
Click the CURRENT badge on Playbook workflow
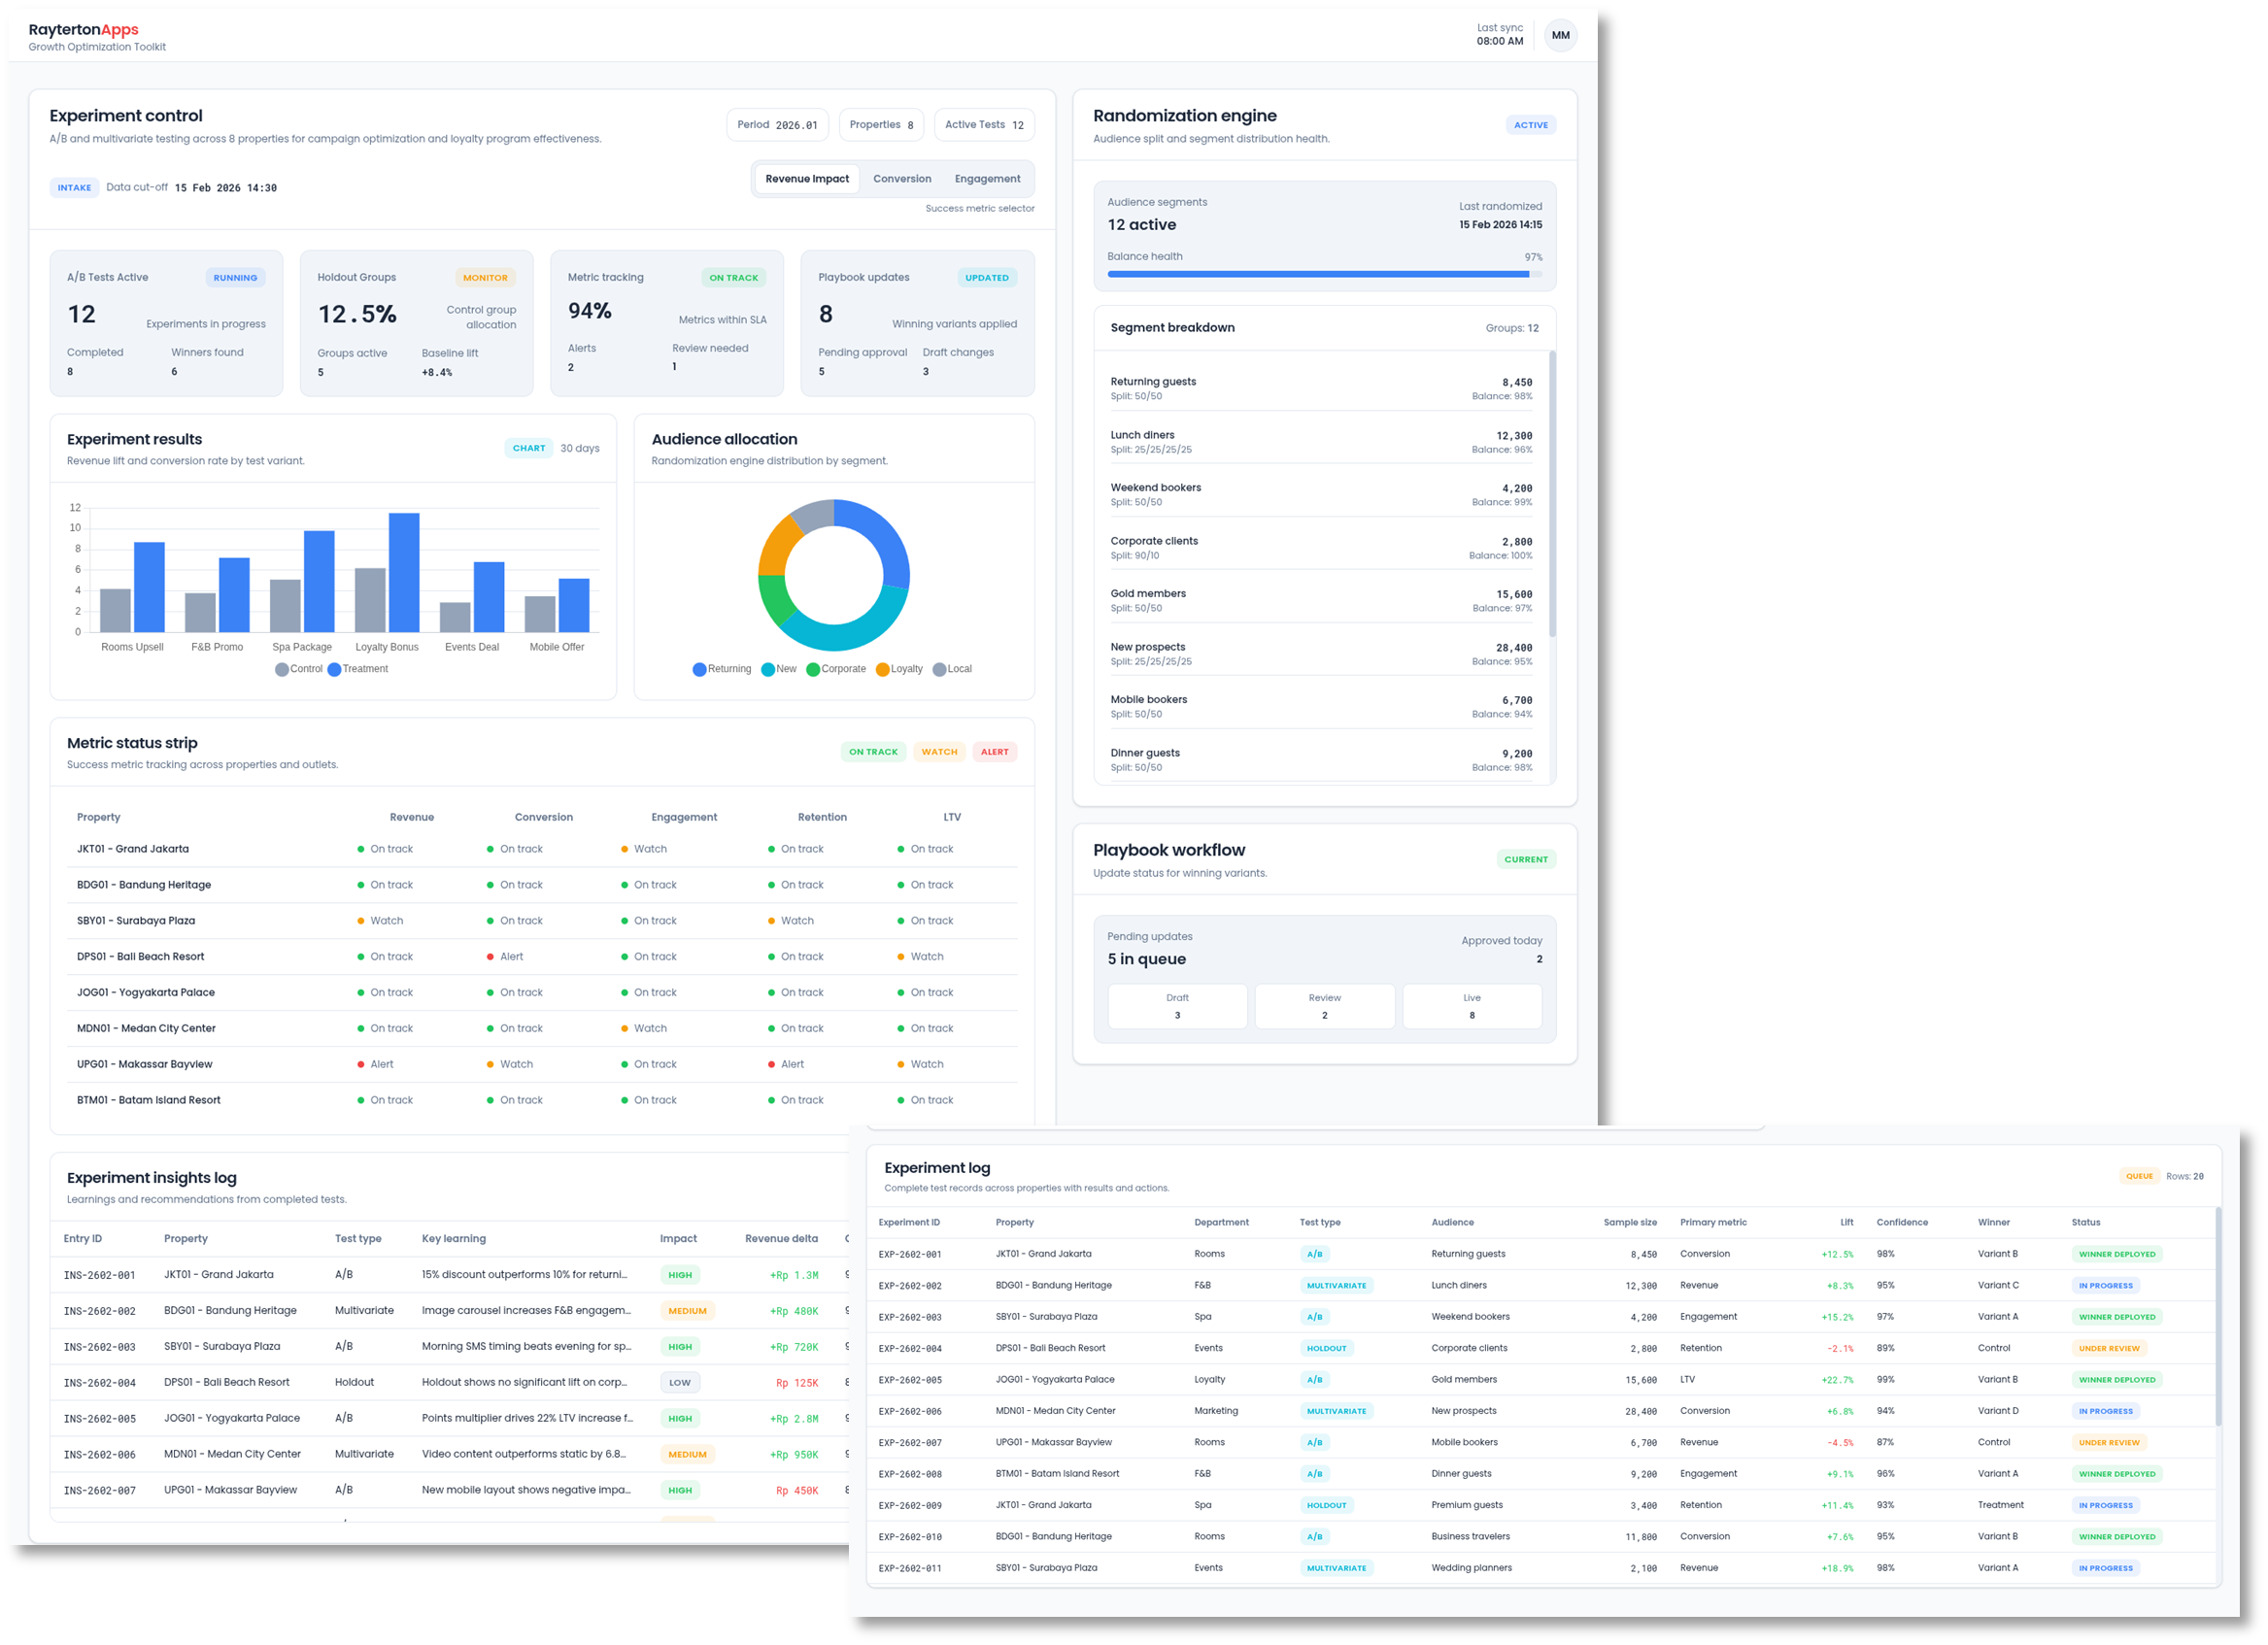pyautogui.click(x=1525, y=858)
